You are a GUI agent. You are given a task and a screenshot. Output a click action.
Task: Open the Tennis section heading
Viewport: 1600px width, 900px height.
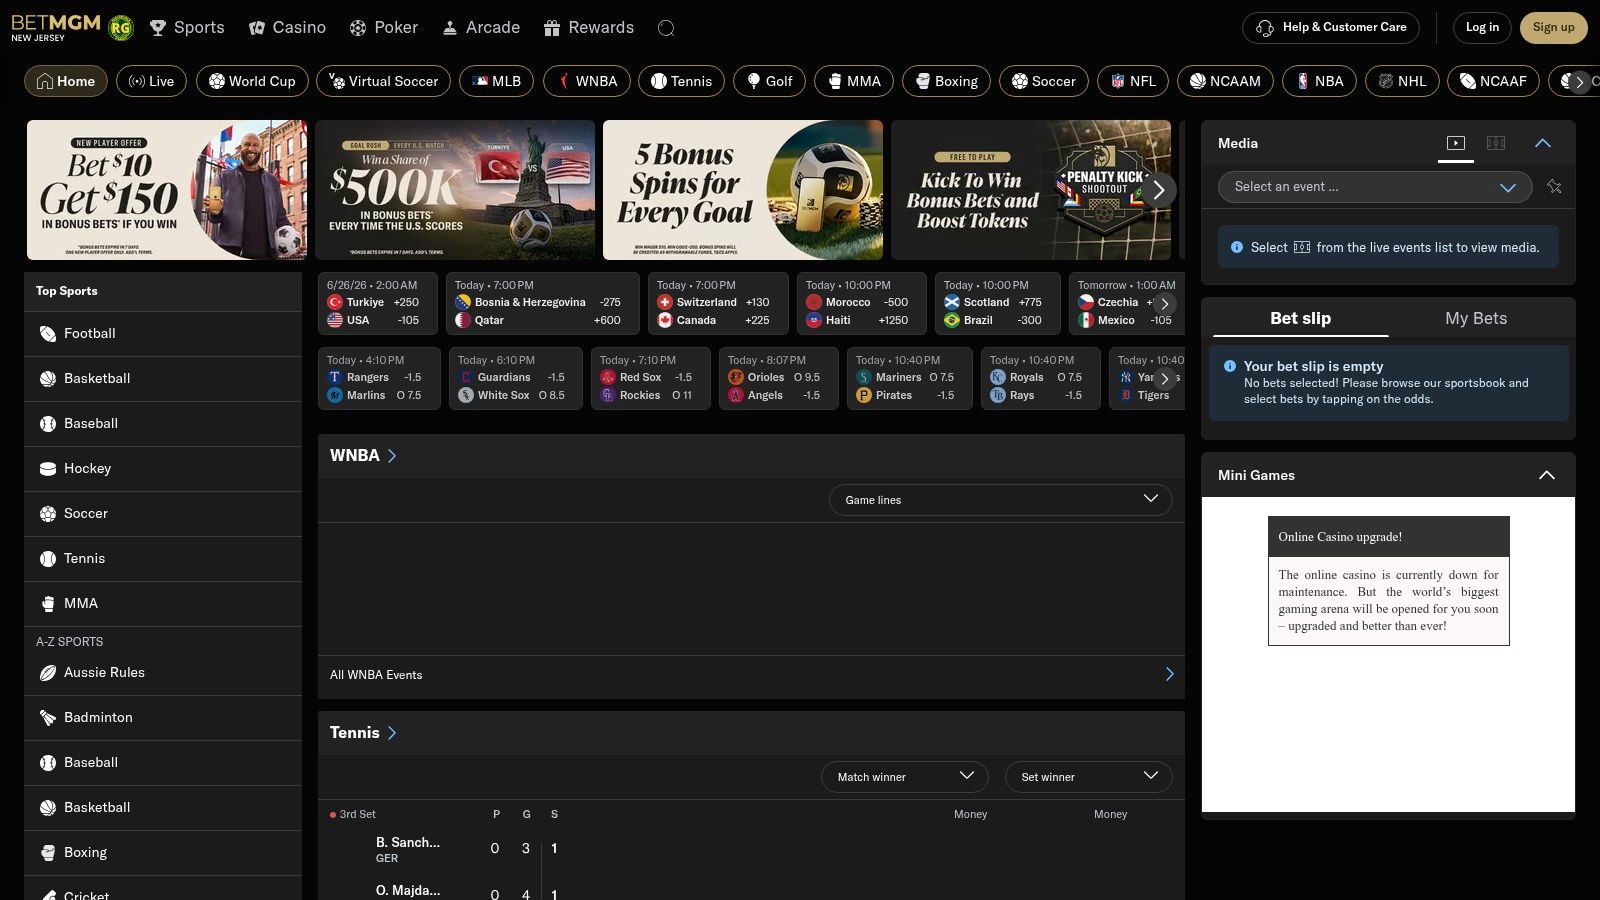(x=363, y=733)
